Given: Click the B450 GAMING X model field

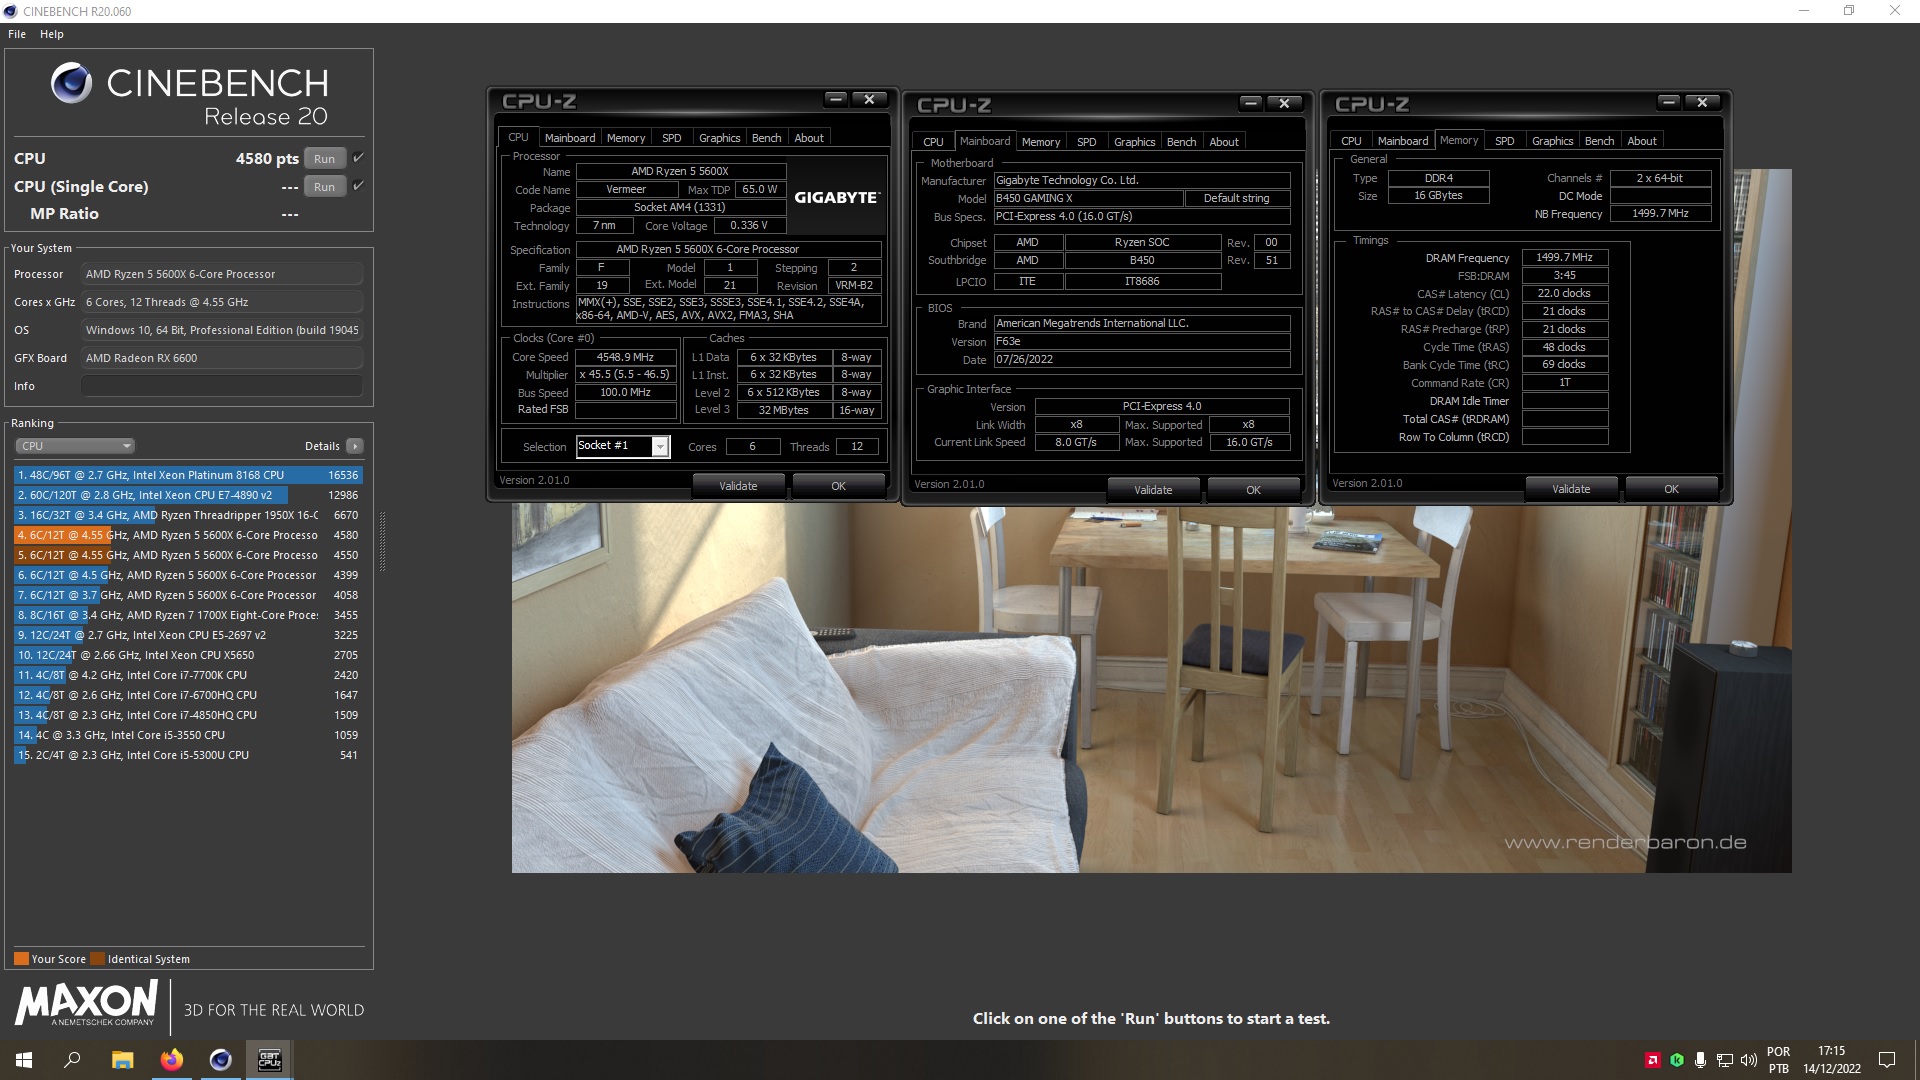Looking at the screenshot, I should click(1087, 198).
